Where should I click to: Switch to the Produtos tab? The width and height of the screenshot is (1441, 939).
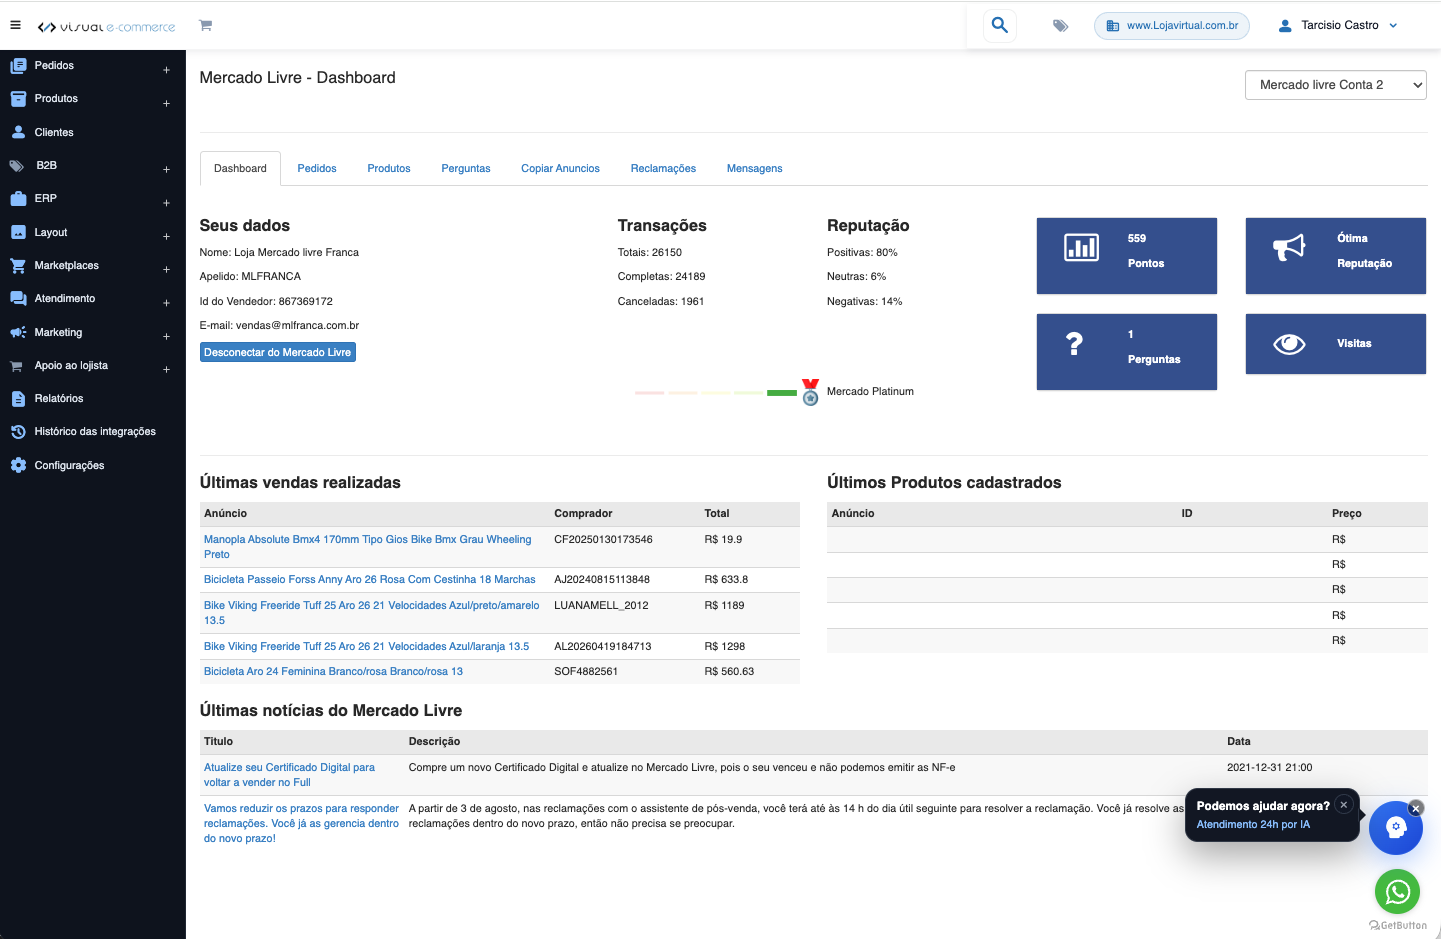point(389,168)
